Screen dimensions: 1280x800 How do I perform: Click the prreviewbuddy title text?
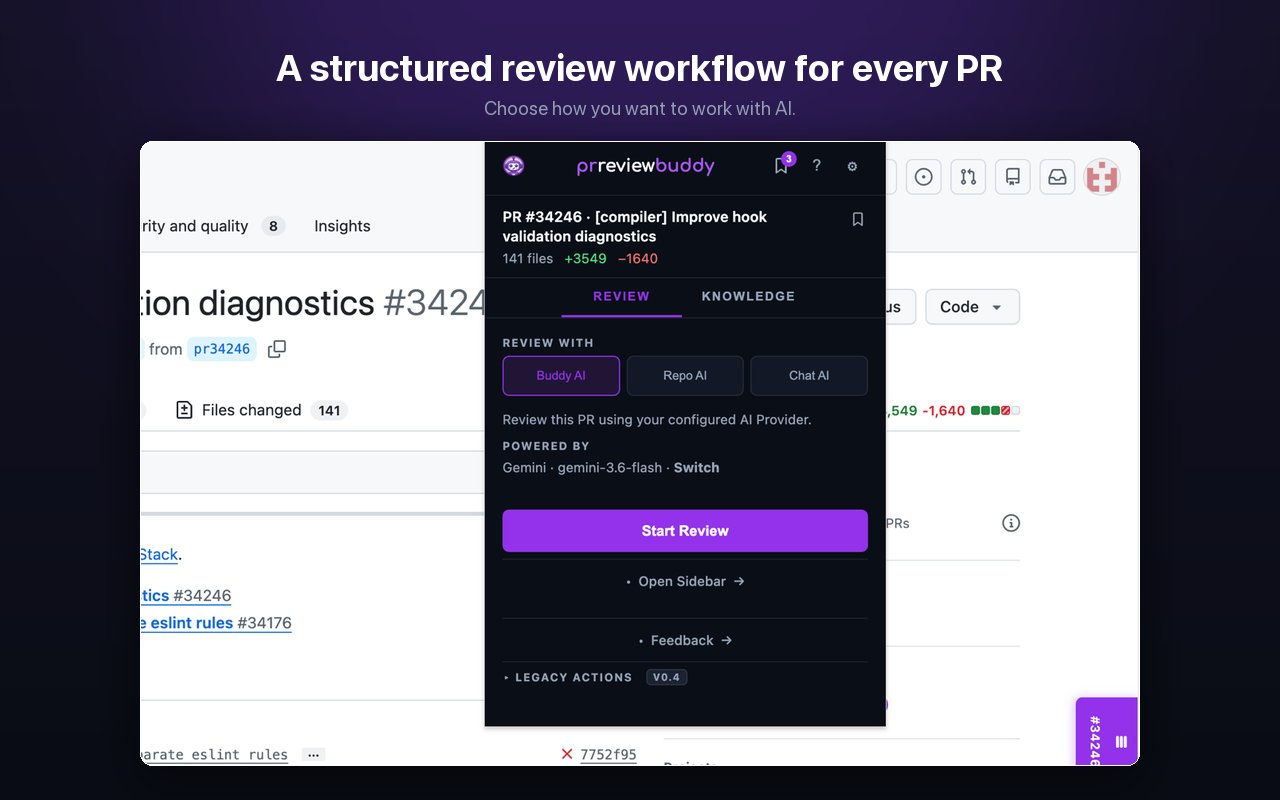[x=646, y=166]
